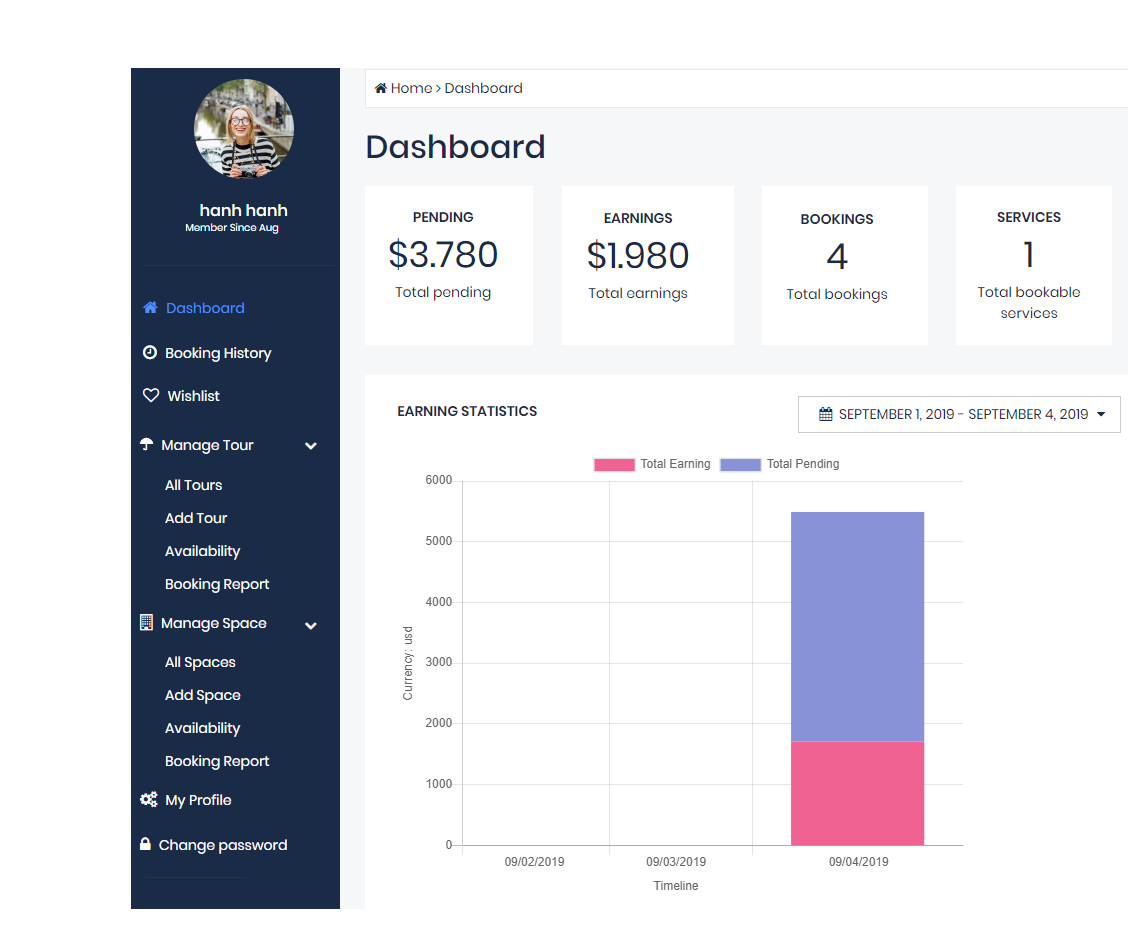This screenshot has width=1128, height=942.
Task: Open the September date range dropdown
Action: 959,414
